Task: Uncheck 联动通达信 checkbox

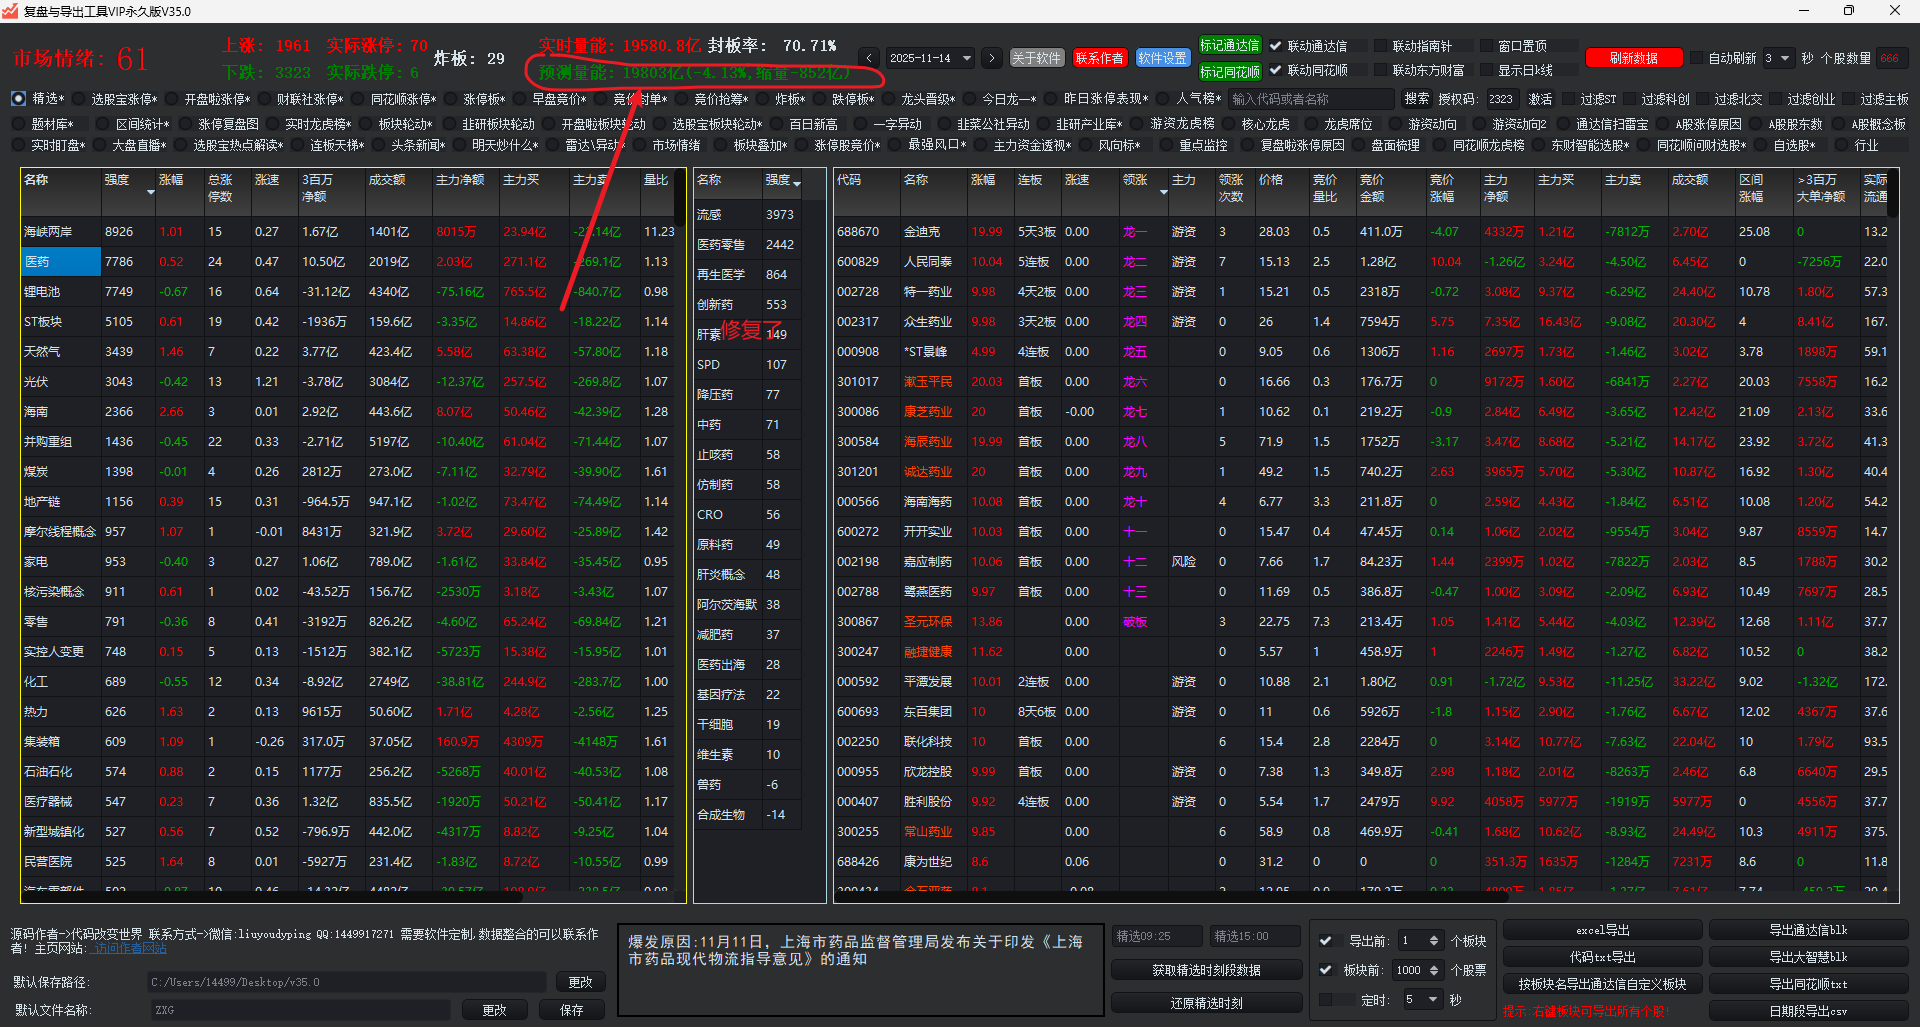Action: (x=1276, y=46)
